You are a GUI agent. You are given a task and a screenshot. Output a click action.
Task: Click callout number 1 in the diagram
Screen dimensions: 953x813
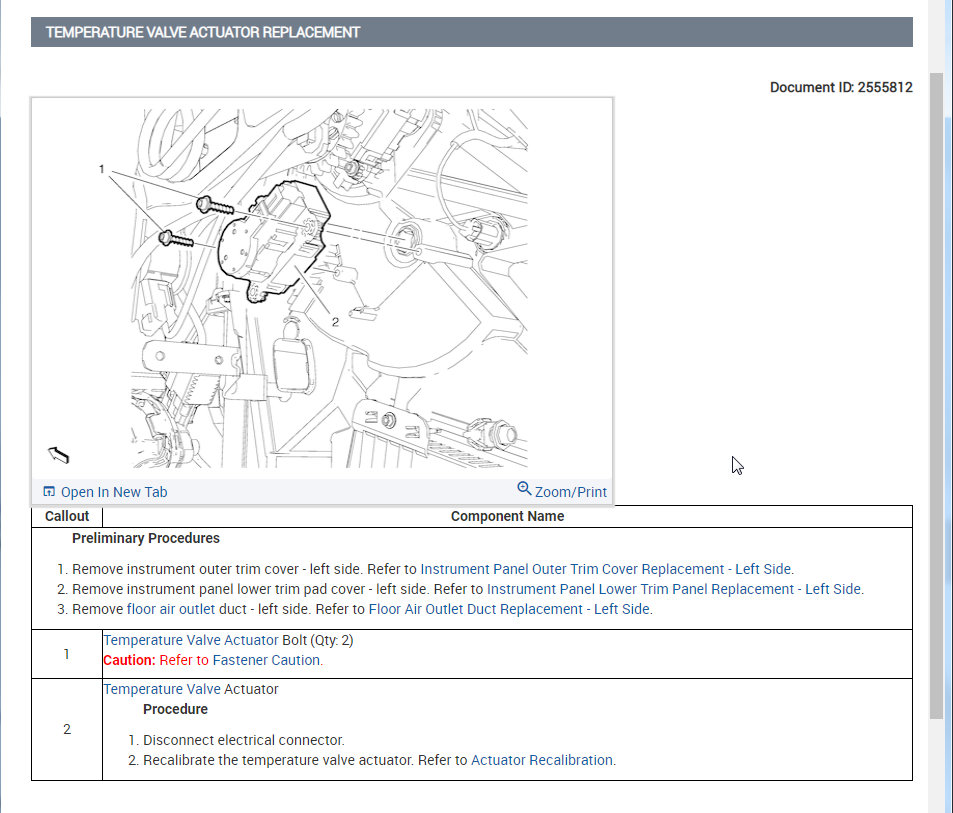tap(102, 170)
